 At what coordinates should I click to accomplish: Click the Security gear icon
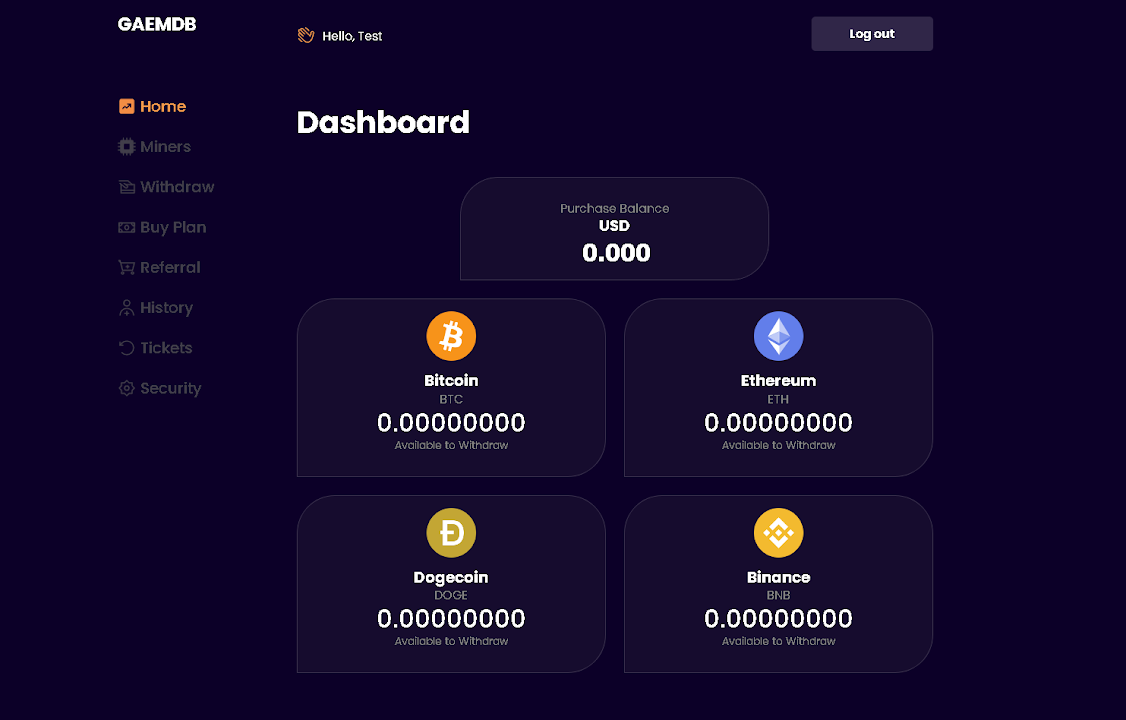127,388
